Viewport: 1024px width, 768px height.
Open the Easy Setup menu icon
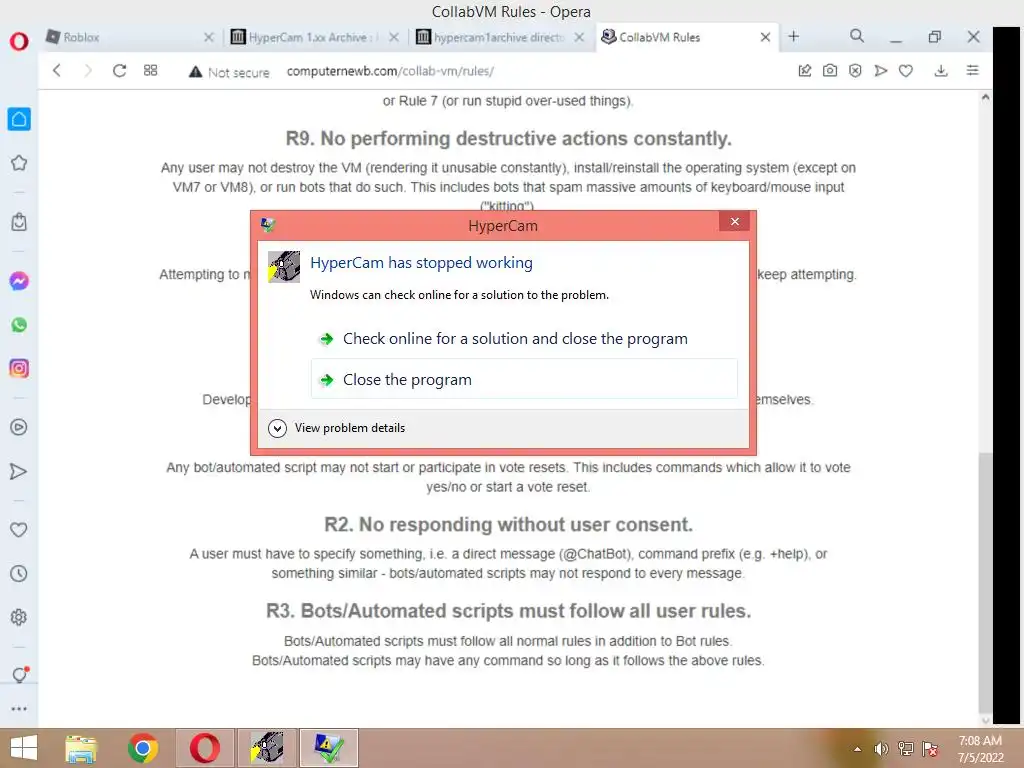[972, 71]
